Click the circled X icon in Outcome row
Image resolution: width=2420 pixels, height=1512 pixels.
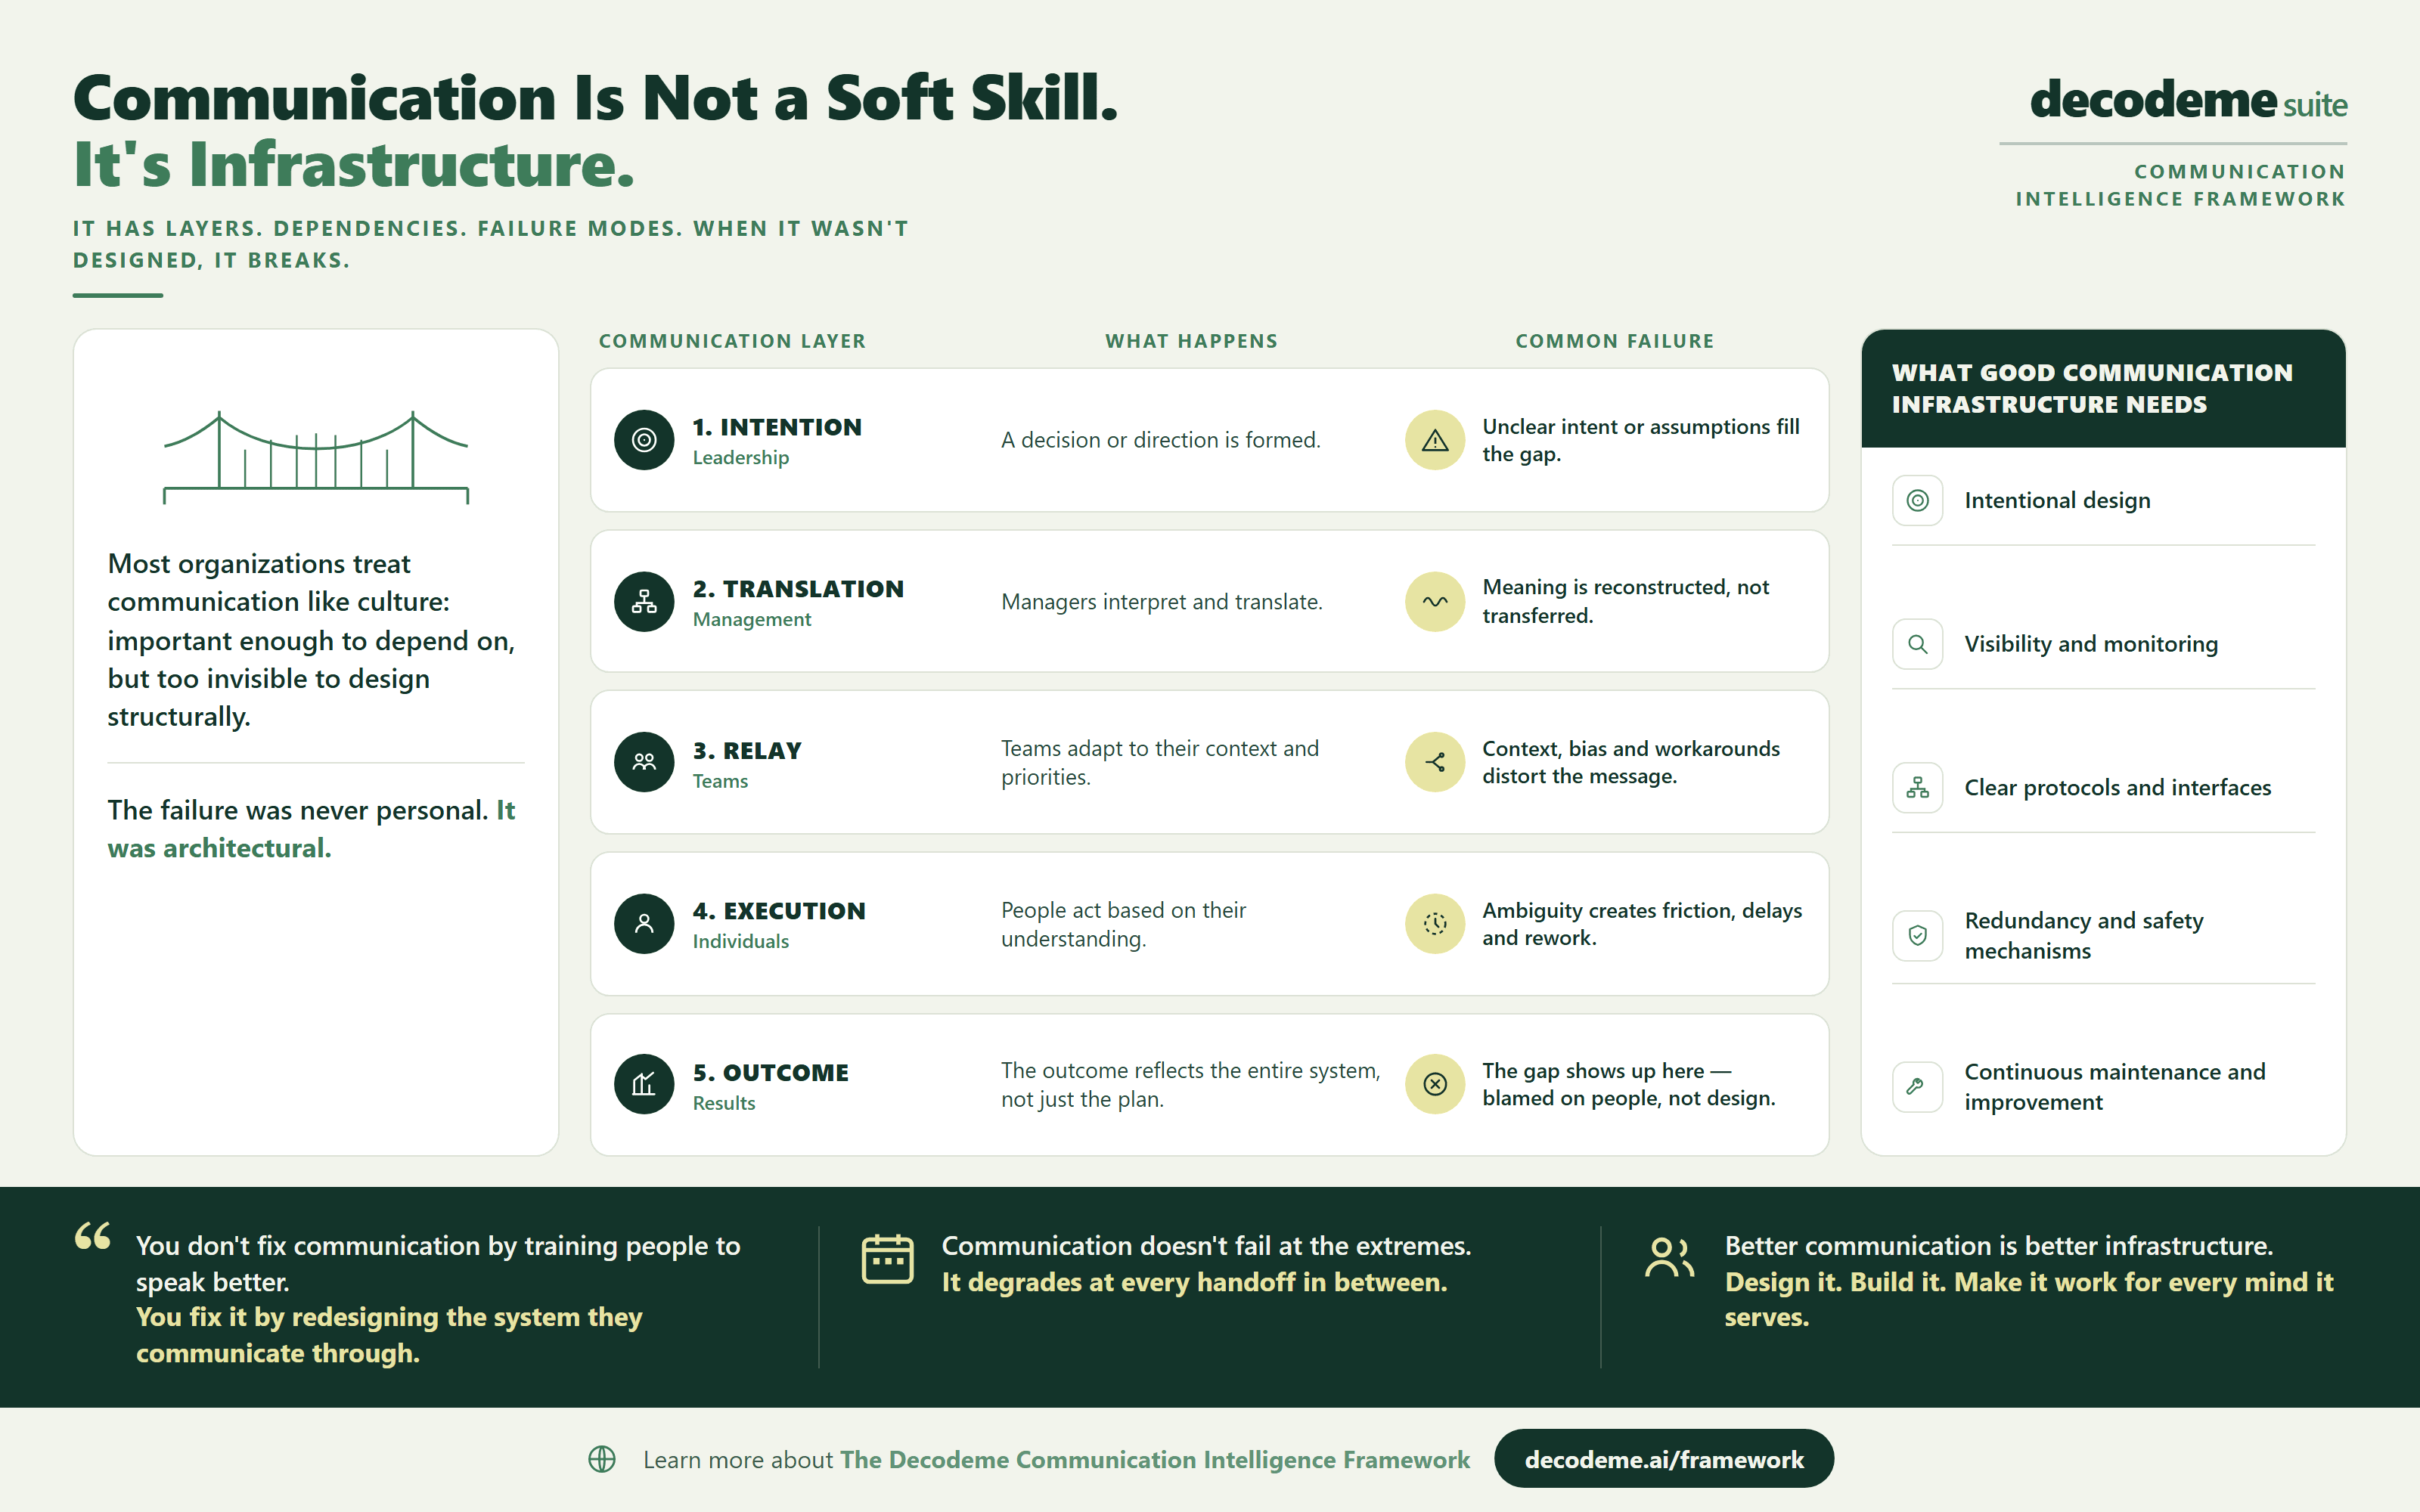[x=1435, y=1084]
